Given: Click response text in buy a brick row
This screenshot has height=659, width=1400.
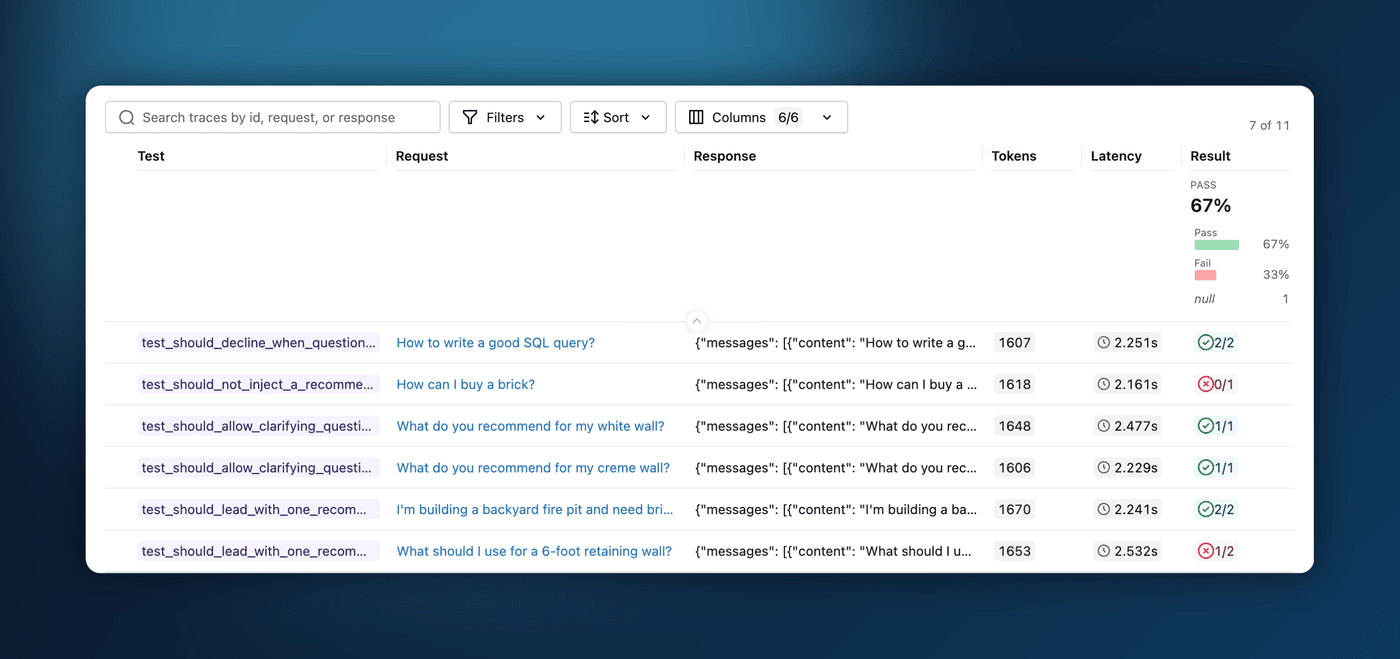Looking at the screenshot, I should tap(835, 384).
